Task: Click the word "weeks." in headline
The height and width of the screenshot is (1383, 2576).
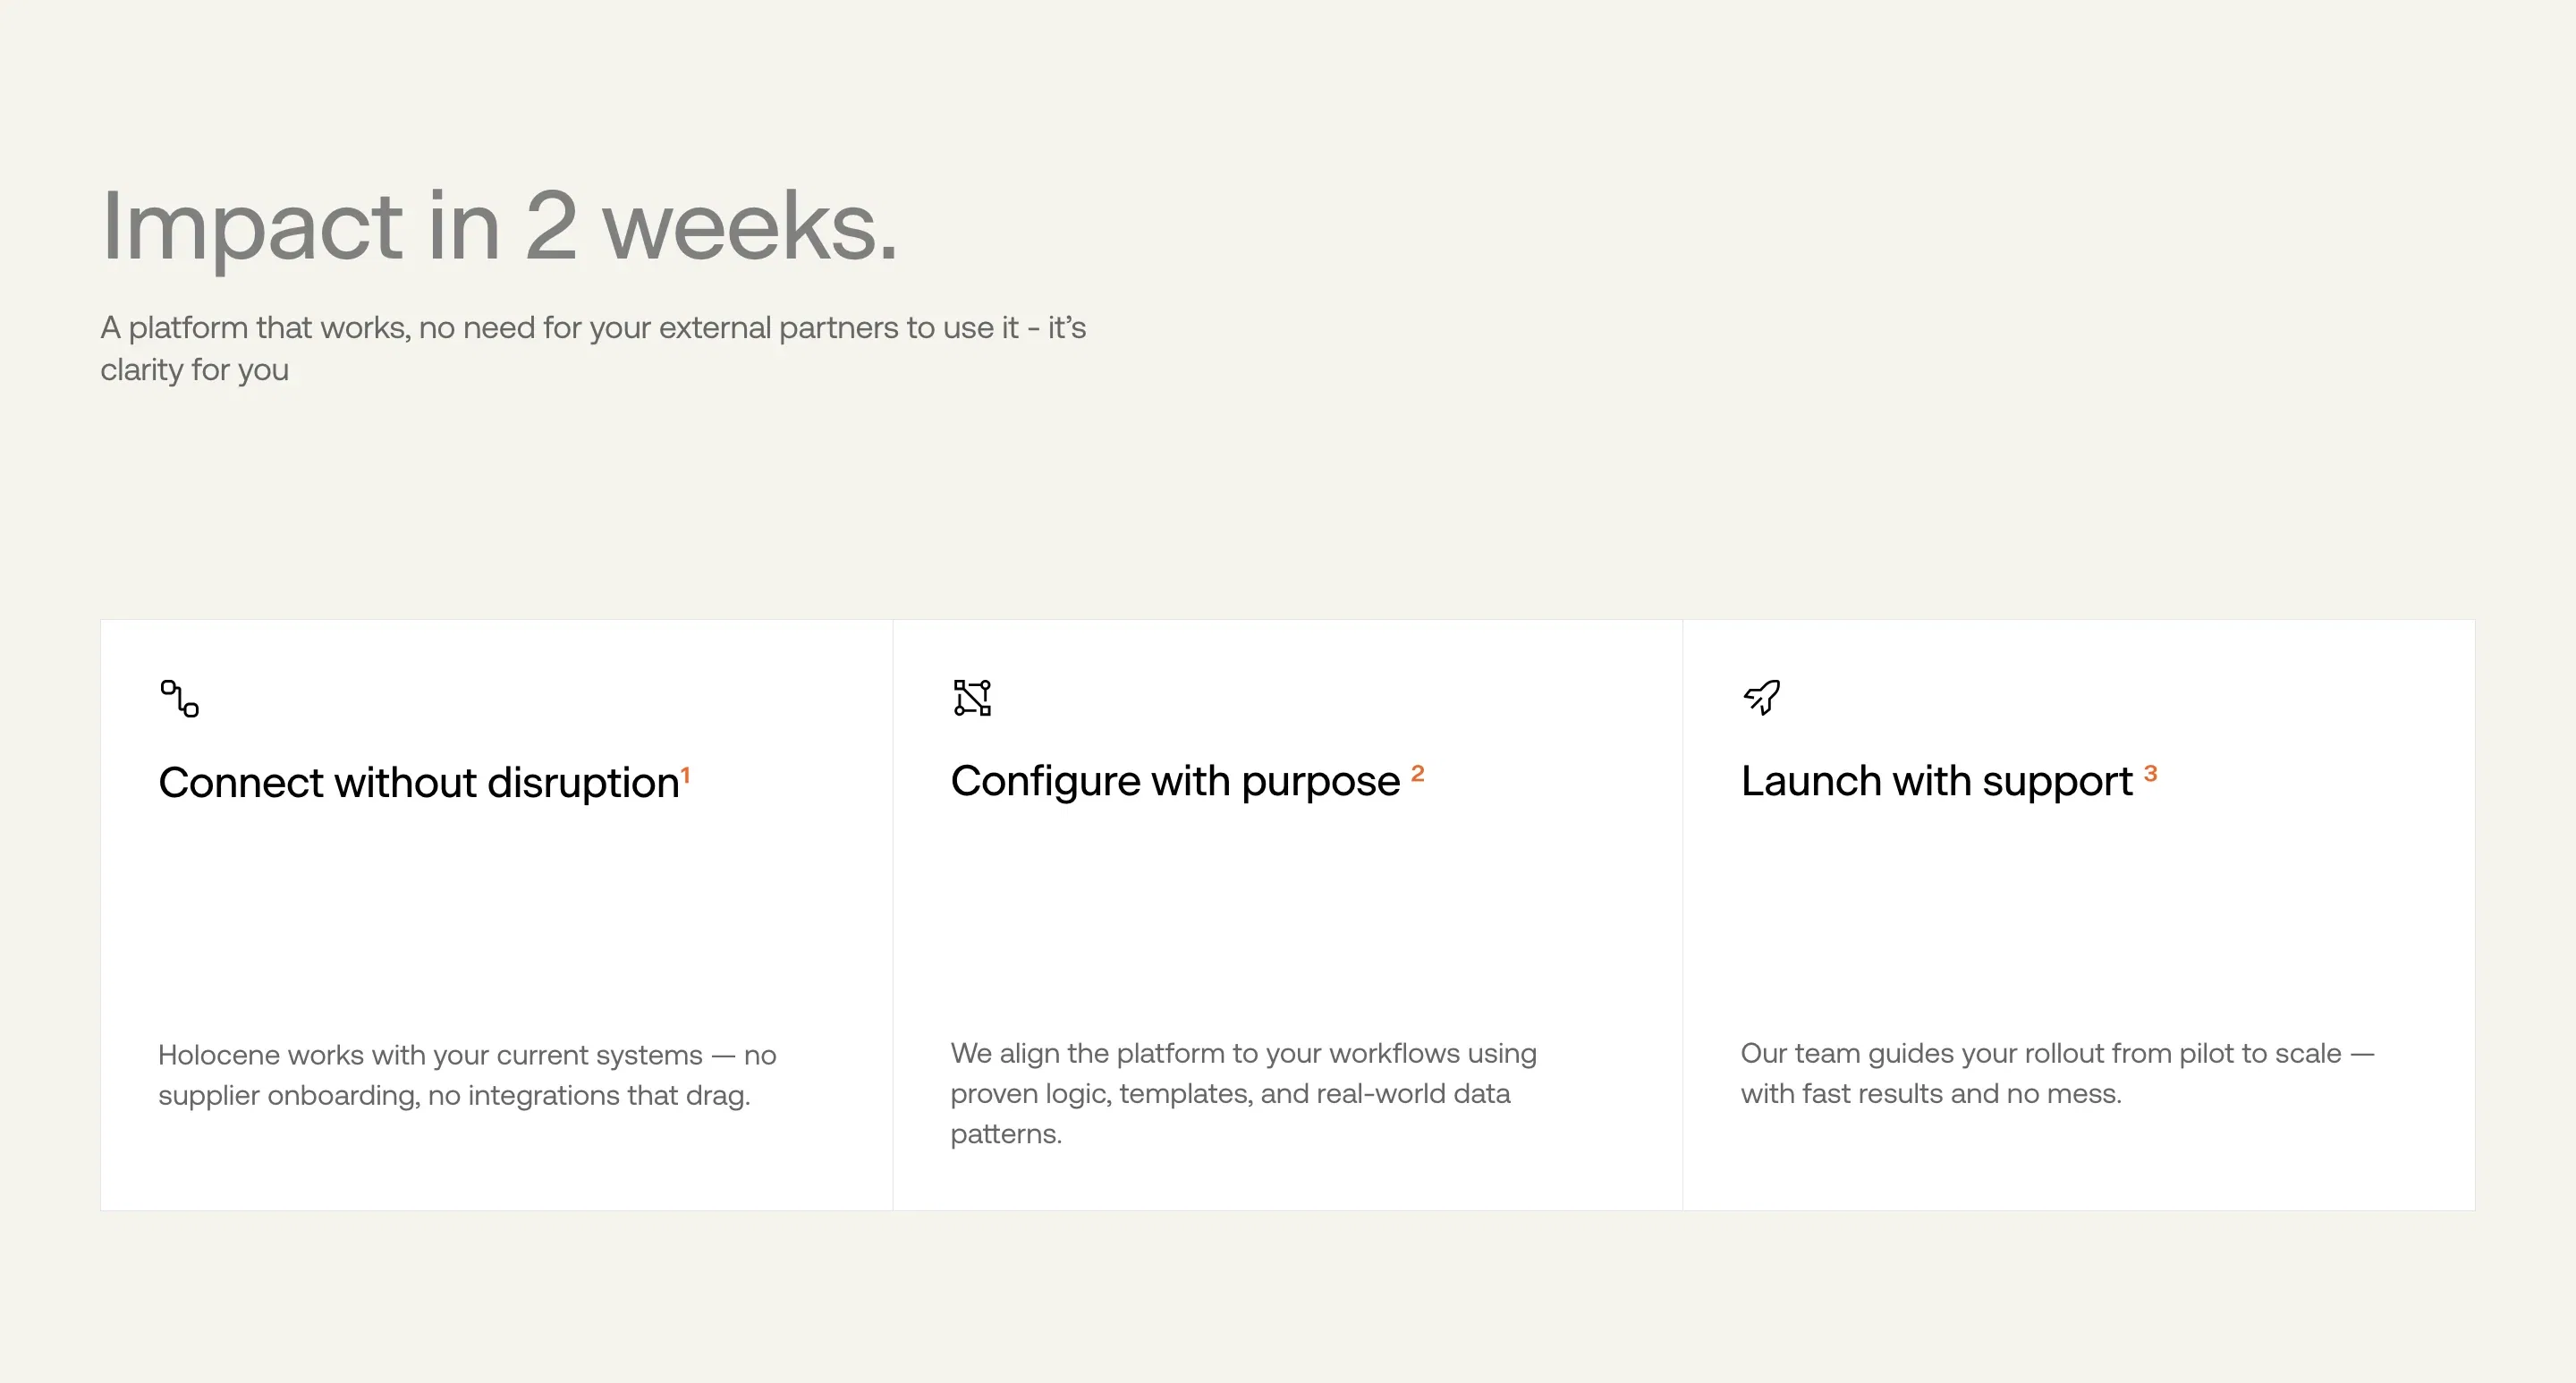Action: (750, 227)
